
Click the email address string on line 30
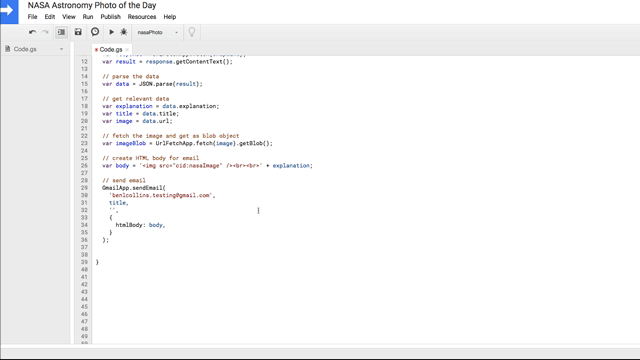click(162, 196)
